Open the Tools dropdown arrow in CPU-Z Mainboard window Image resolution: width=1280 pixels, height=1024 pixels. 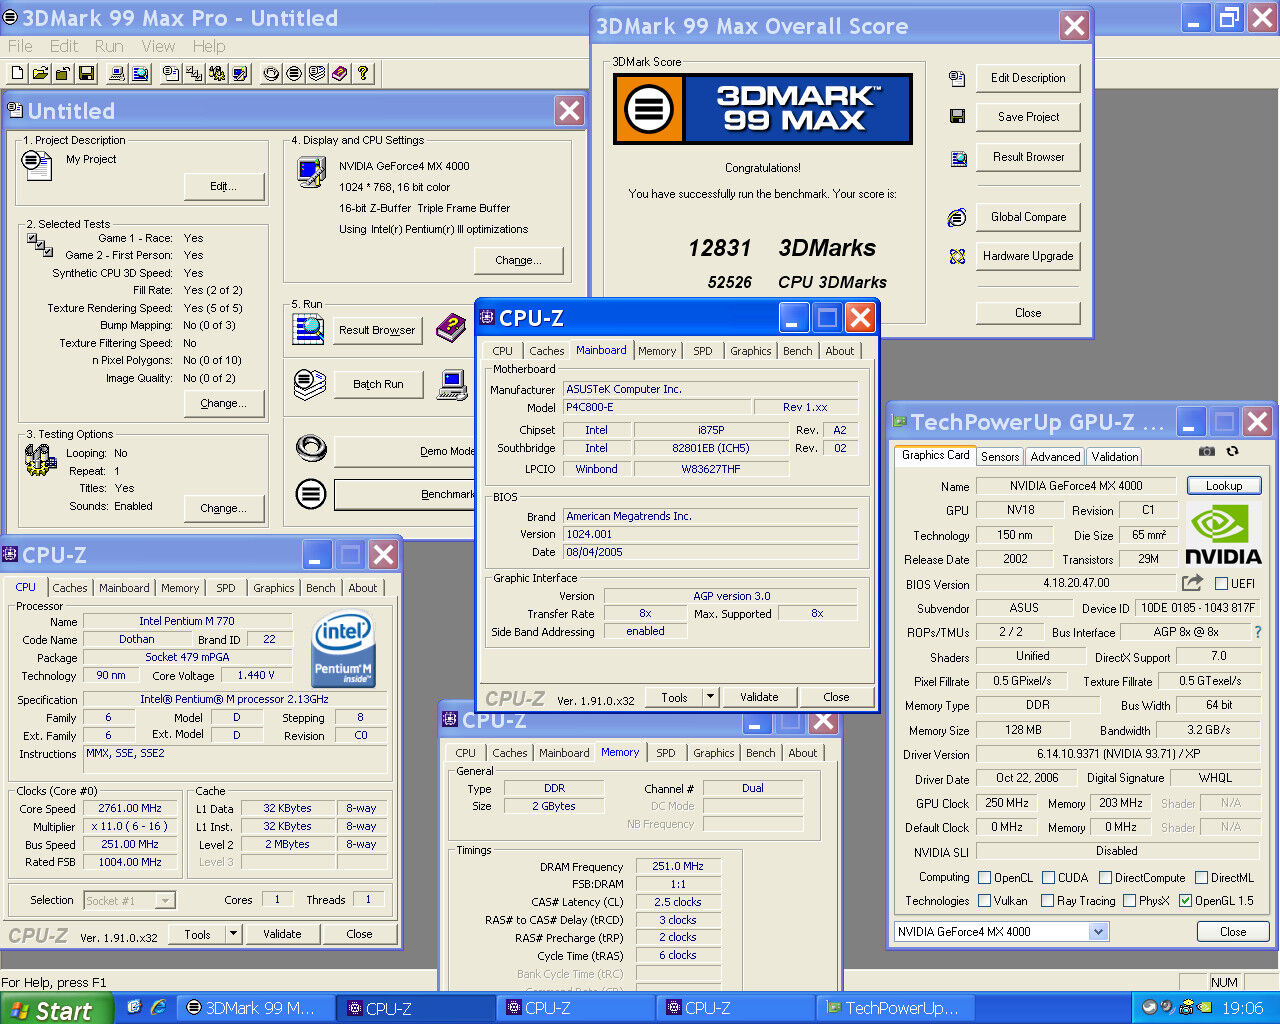click(710, 697)
